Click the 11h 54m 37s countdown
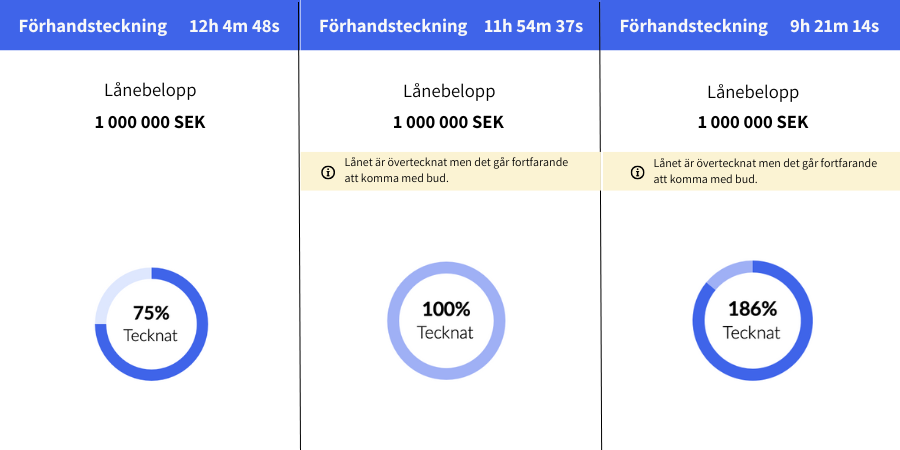The height and width of the screenshot is (450, 900). [533, 26]
